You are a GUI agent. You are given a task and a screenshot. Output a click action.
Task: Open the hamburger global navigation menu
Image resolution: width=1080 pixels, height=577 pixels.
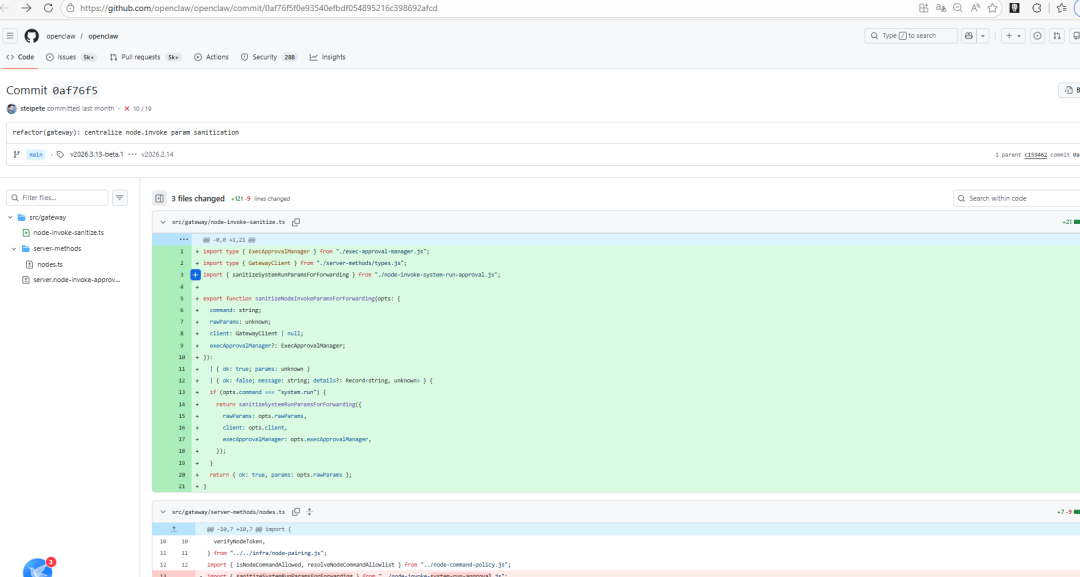point(10,36)
